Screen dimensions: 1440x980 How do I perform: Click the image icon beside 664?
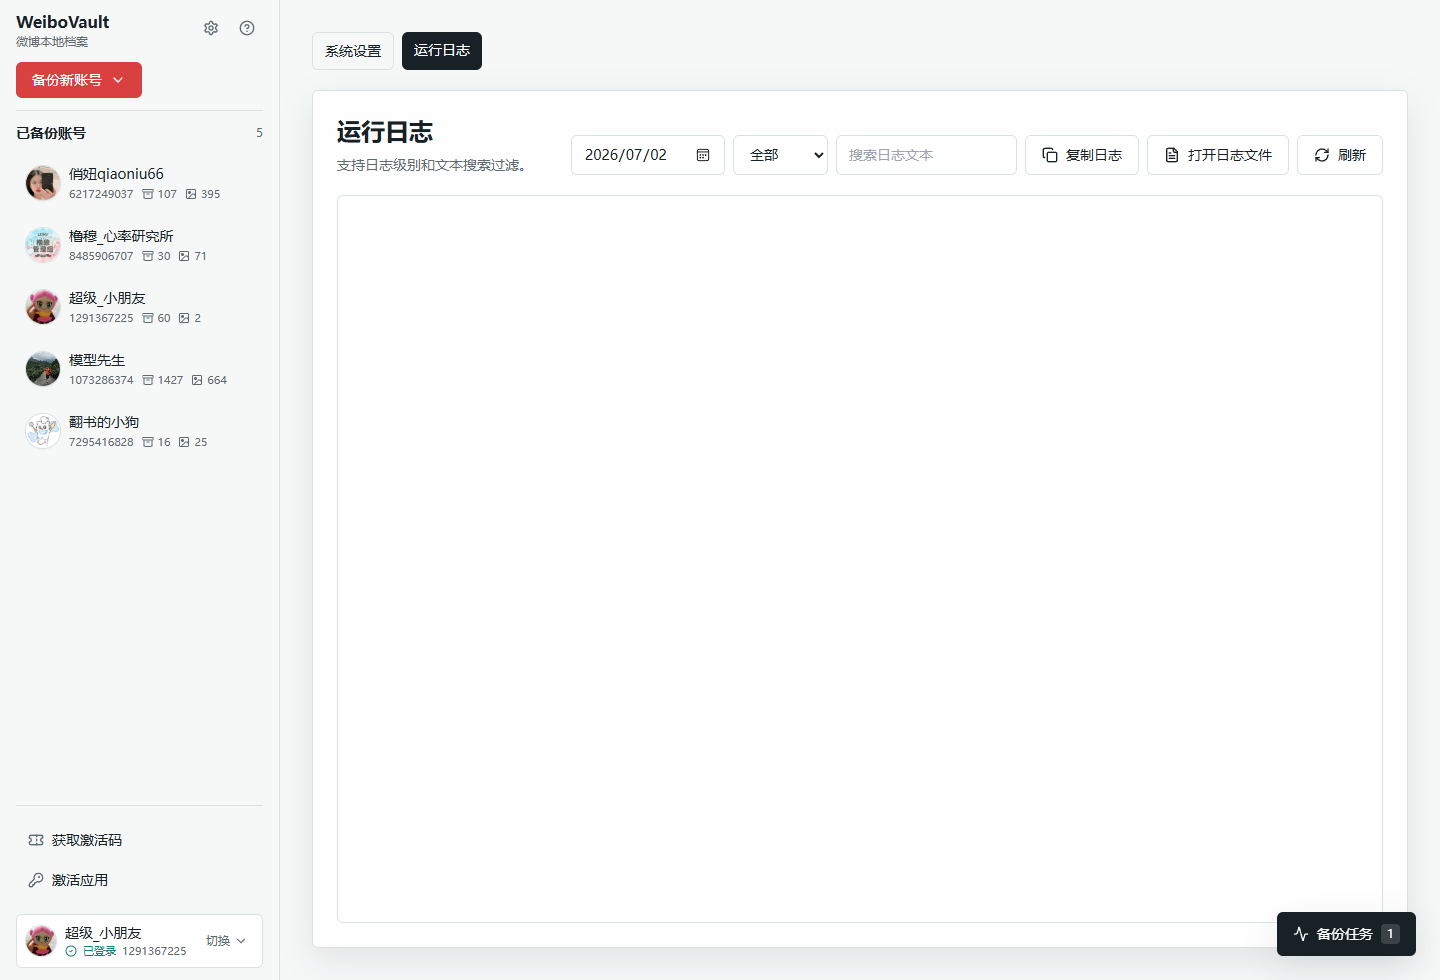point(197,380)
